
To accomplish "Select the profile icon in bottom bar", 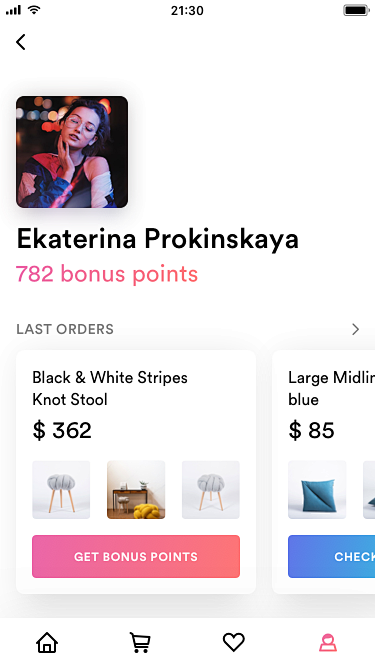I will coord(328,642).
